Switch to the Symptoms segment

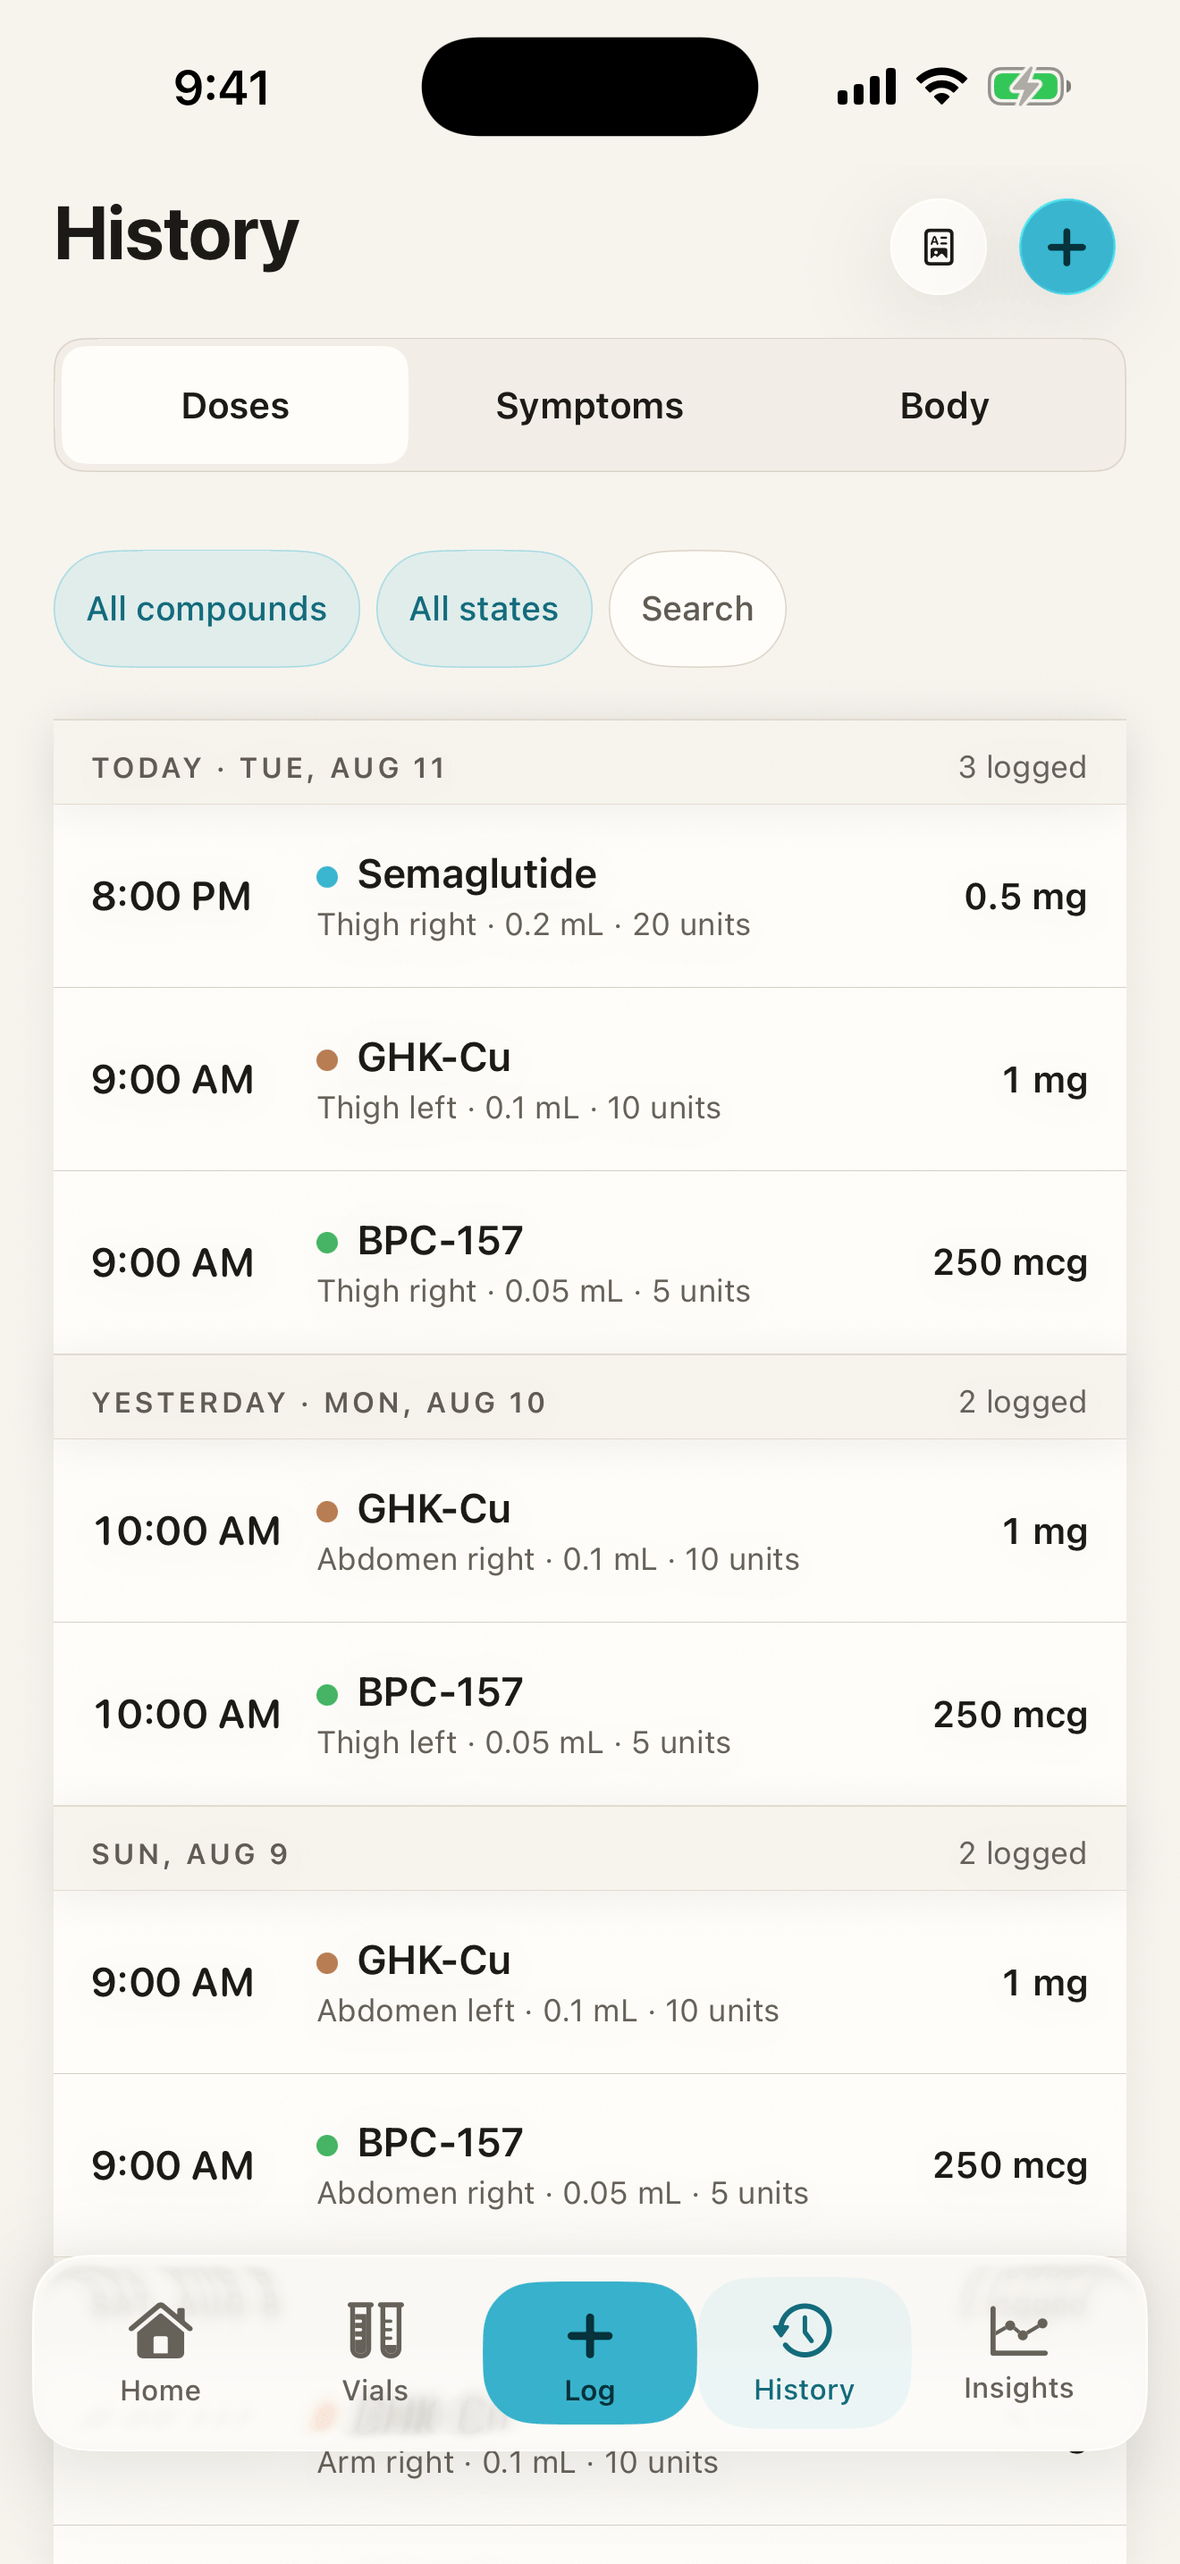[x=589, y=405]
